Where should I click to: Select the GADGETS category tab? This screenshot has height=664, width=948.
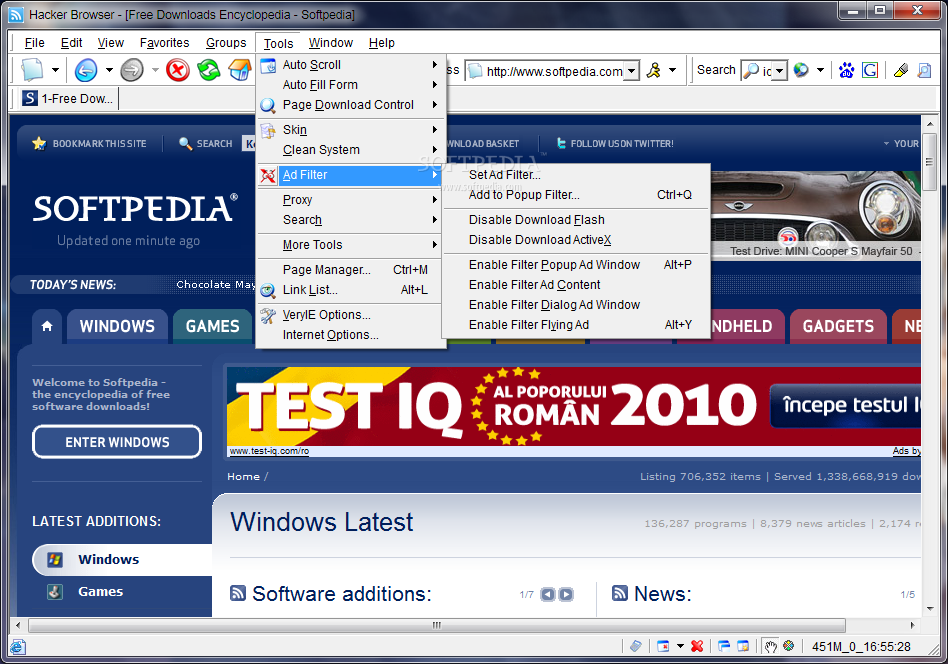click(x=838, y=327)
